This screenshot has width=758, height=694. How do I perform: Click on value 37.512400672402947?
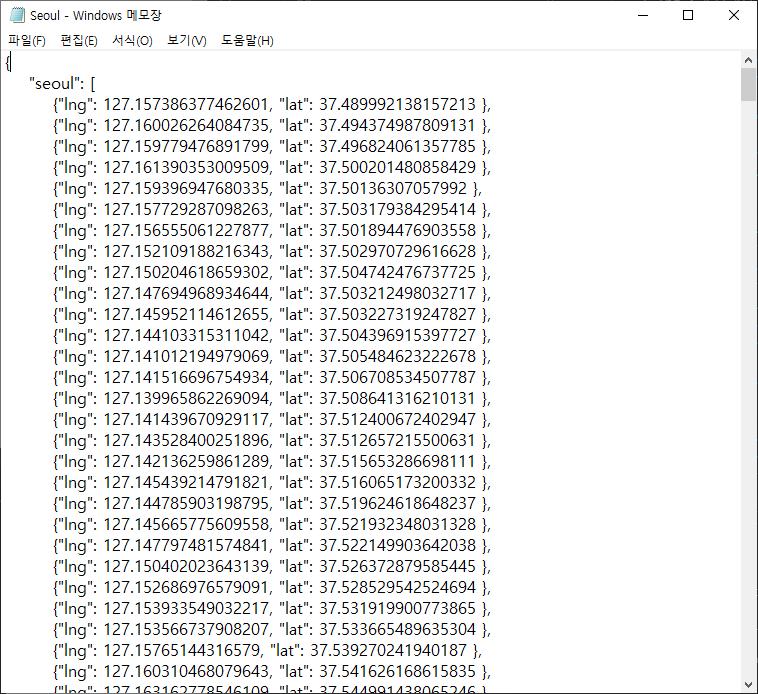[x=397, y=420]
